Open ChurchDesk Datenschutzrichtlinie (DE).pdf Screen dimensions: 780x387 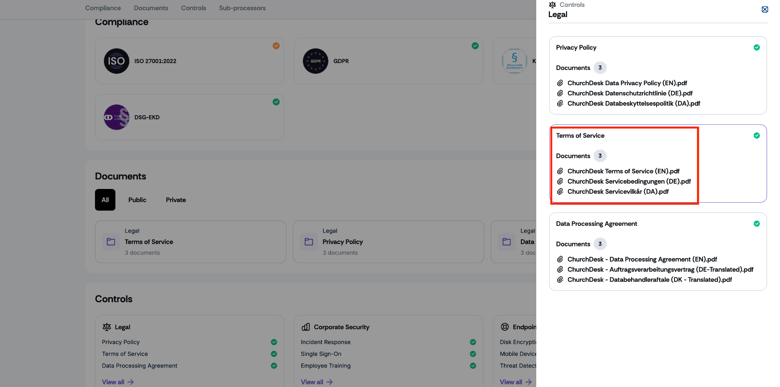tap(630, 93)
